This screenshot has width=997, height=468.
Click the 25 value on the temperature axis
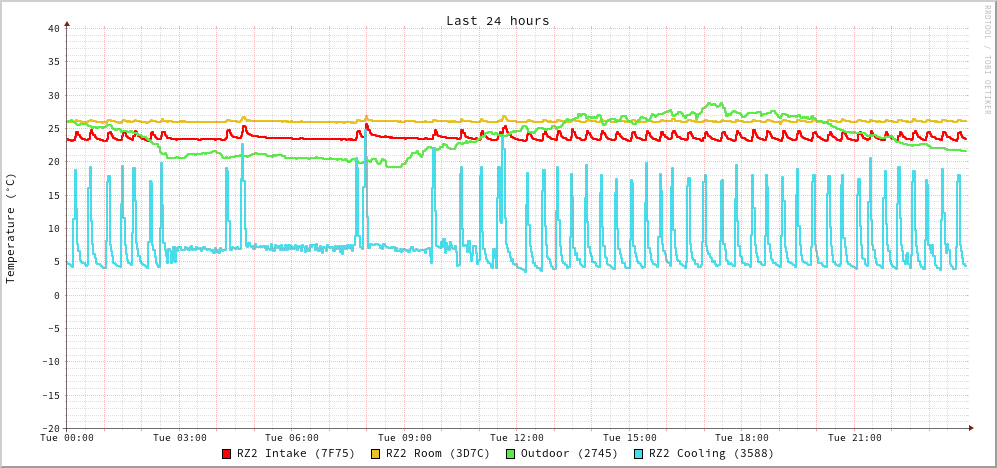tap(53, 128)
